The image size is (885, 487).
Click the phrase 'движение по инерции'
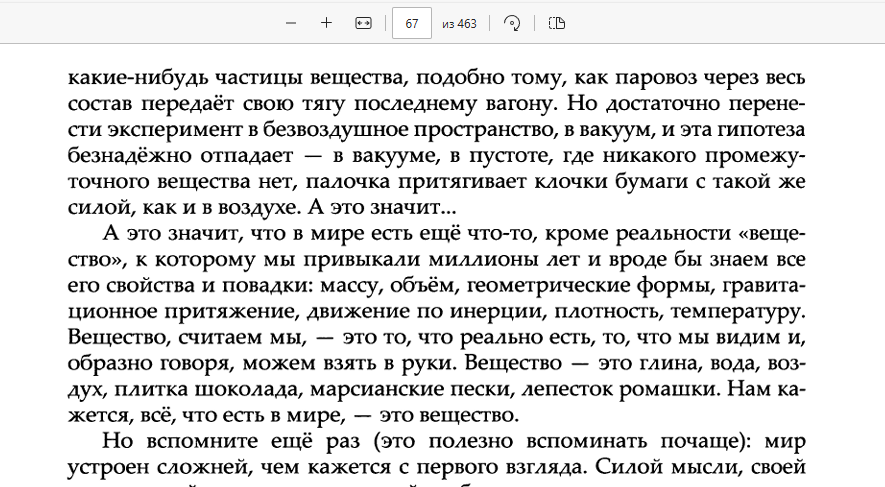coord(426,311)
